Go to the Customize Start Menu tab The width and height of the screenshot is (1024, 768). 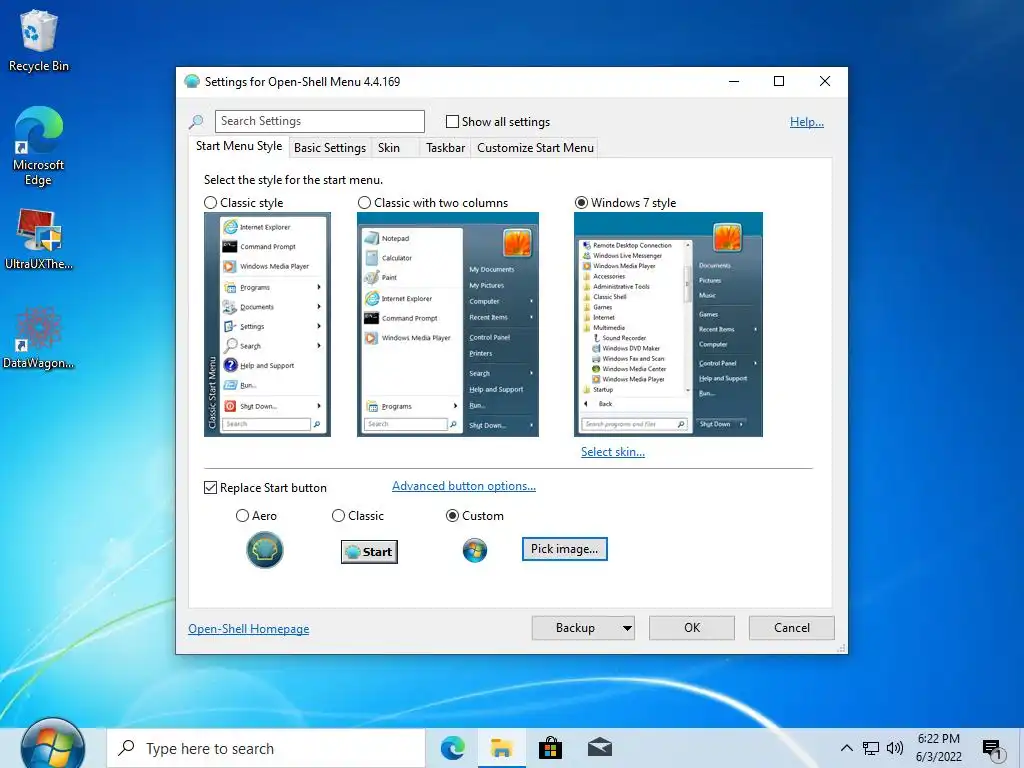[536, 148]
